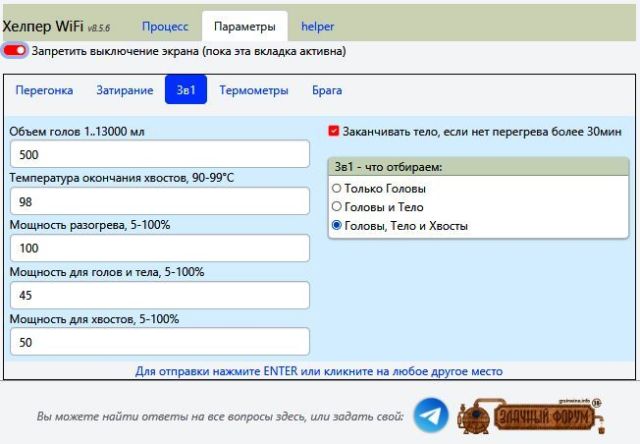Select Головы и Тело radio option
The width and height of the screenshot is (640, 444).
tap(336, 207)
